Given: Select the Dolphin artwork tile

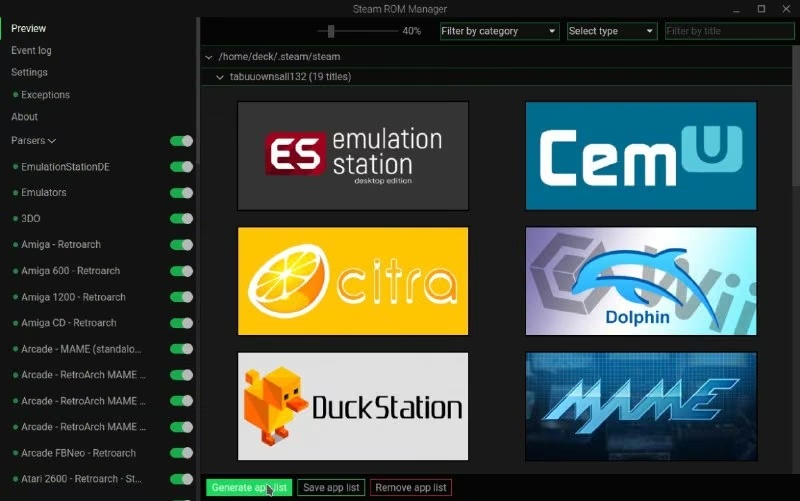Looking at the screenshot, I should pos(641,281).
